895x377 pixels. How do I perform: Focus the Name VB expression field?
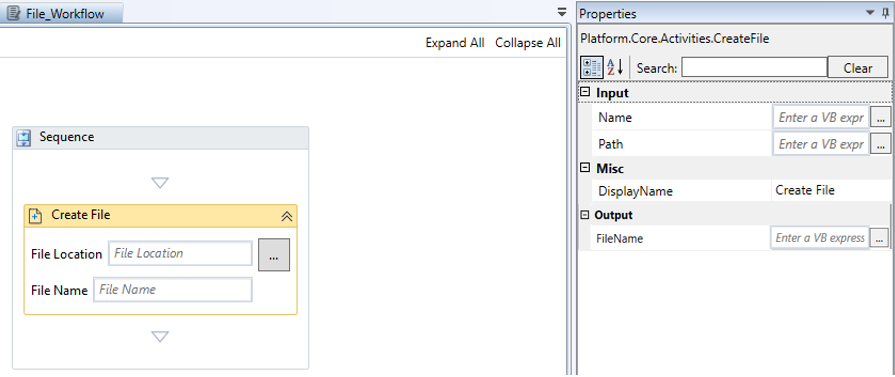pos(821,118)
